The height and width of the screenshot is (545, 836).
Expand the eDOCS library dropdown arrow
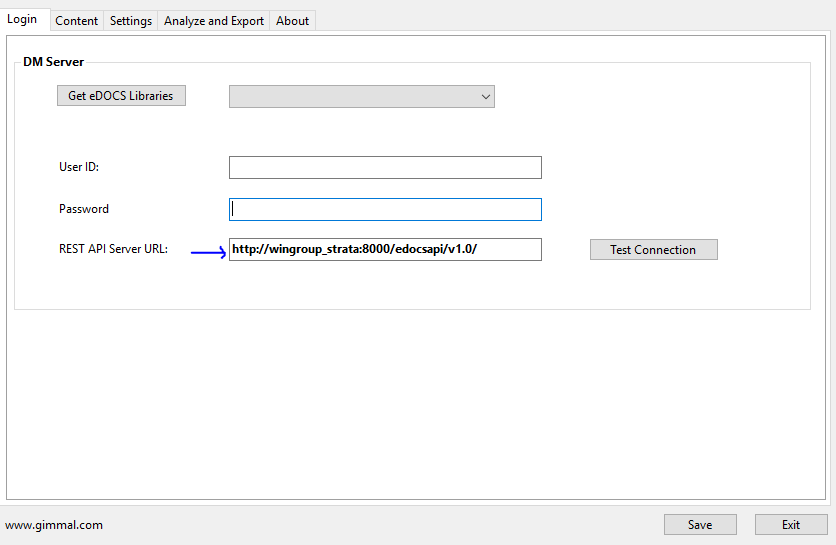click(x=486, y=97)
